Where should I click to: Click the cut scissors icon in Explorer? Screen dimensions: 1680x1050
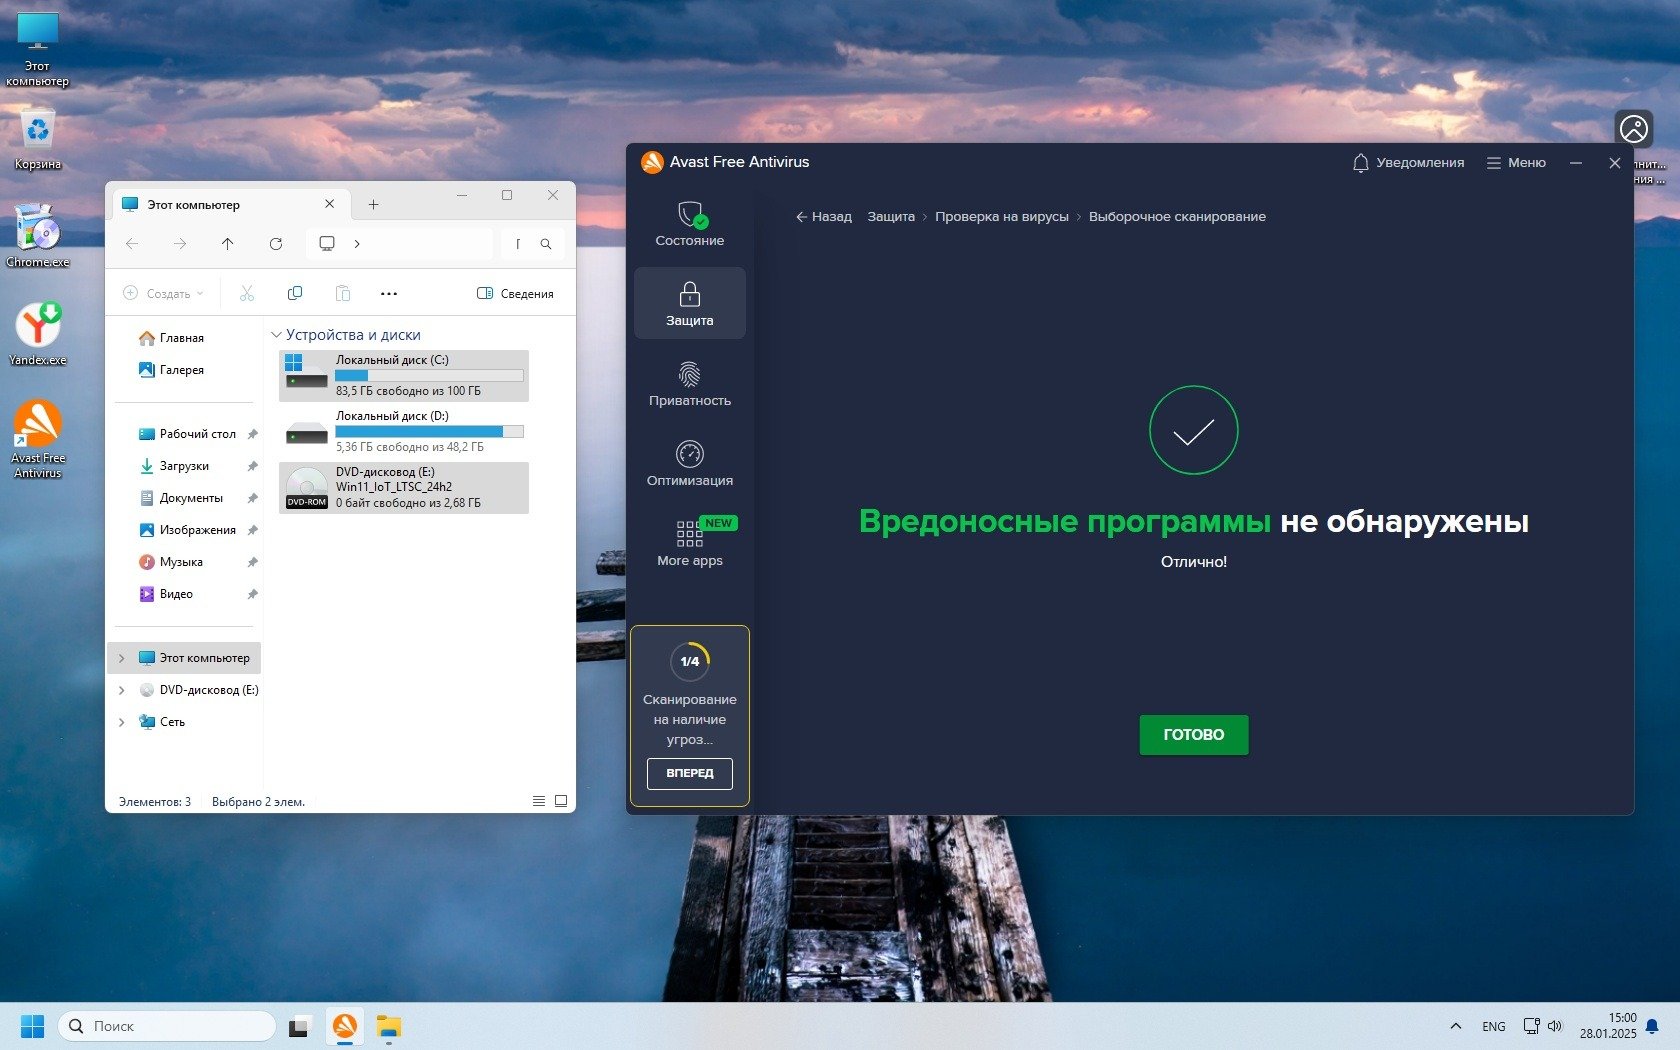point(247,293)
